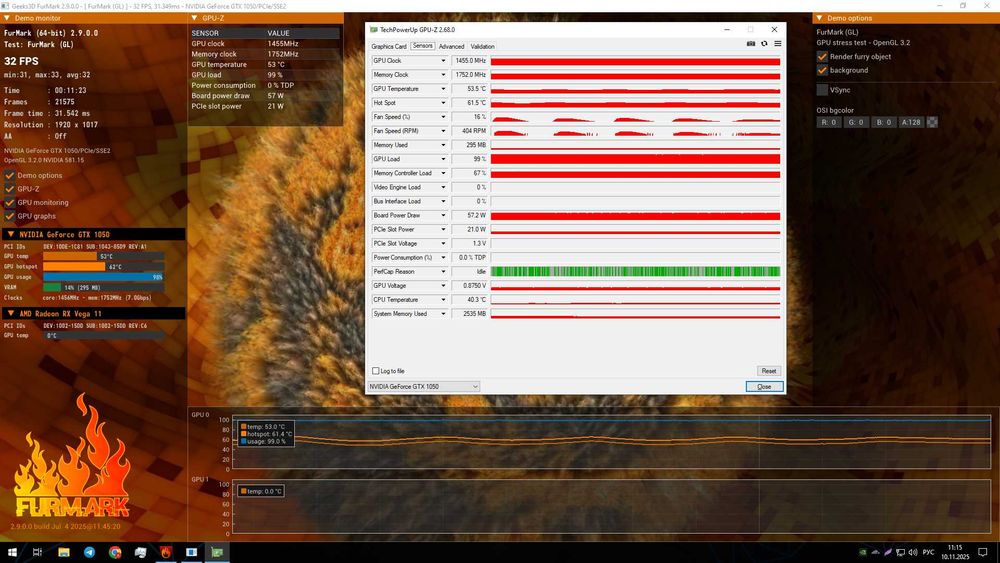
Task: Collapse the Demo options panel
Action: click(x=820, y=18)
